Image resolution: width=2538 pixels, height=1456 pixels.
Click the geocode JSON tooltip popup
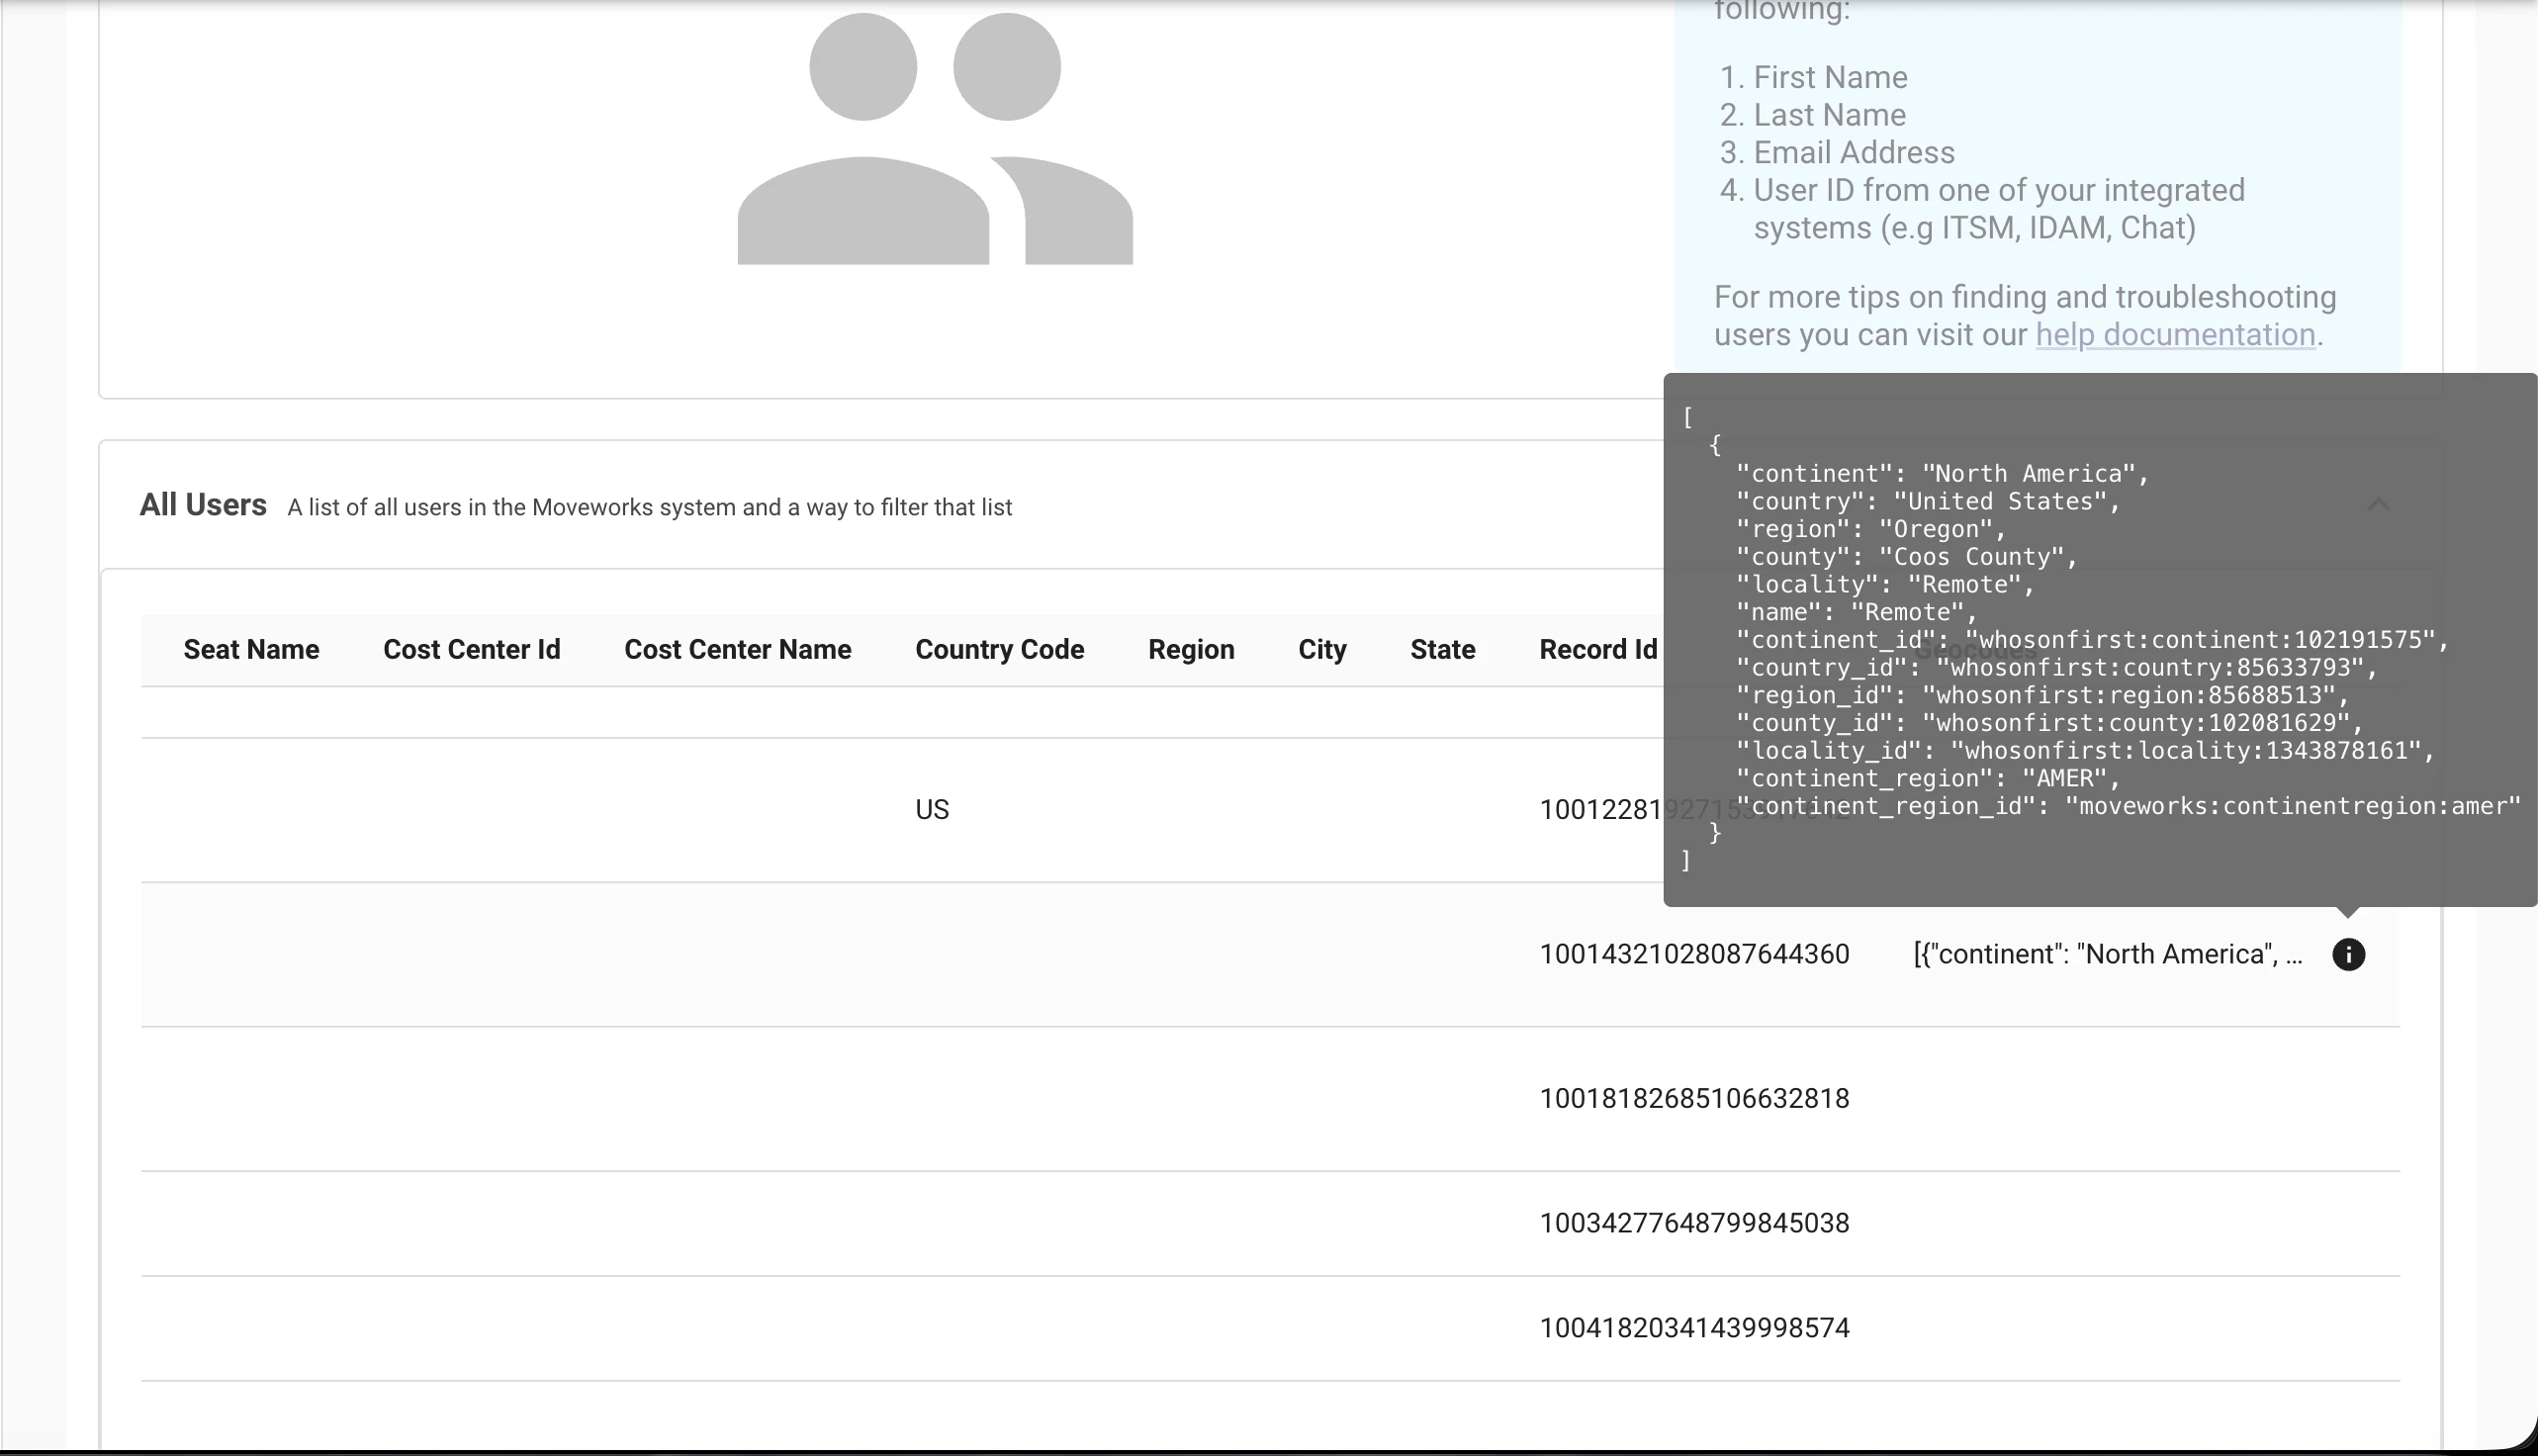point(2098,640)
